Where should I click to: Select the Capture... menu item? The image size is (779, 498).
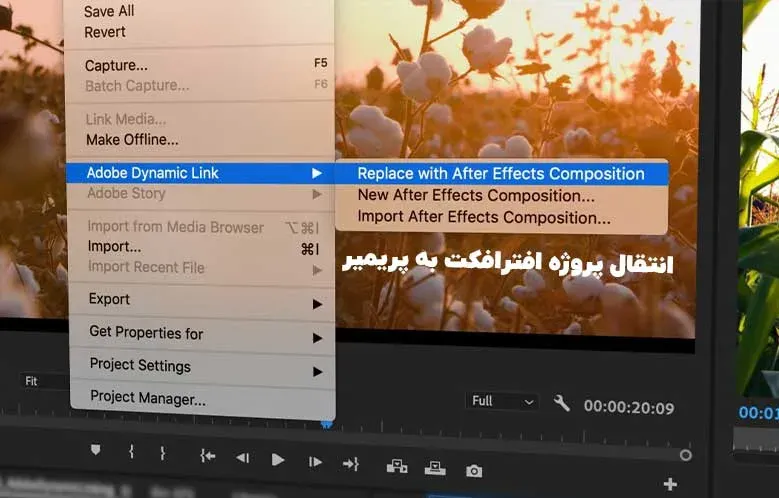point(199,65)
